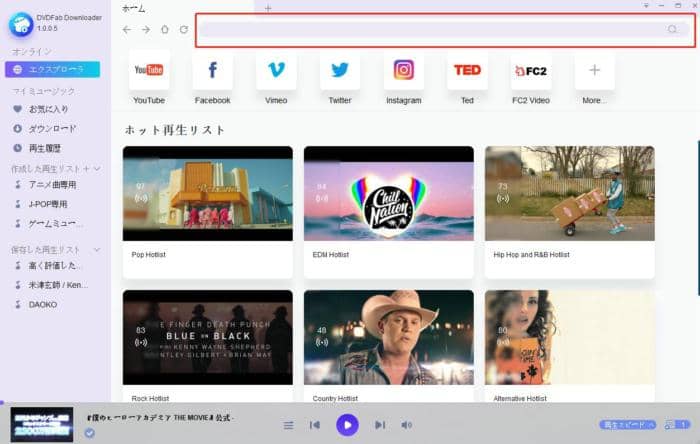700x444 pixels.
Task: Open the 再生スピード speed dropdown
Action: click(628, 425)
